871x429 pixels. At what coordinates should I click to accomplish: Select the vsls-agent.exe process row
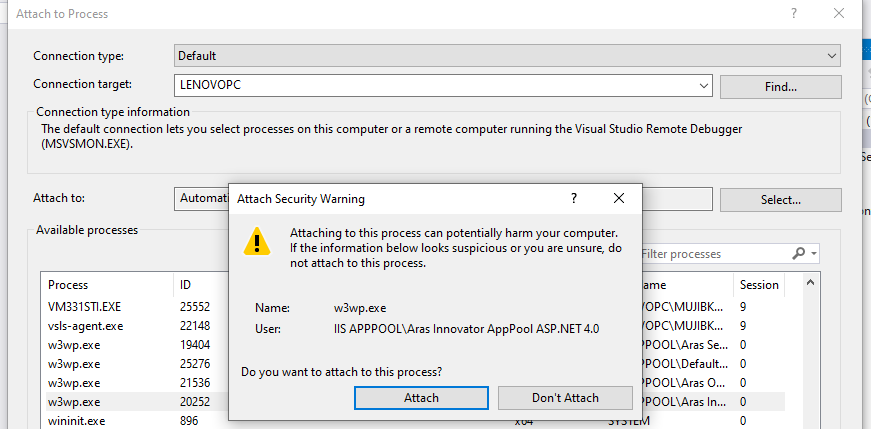412,326
